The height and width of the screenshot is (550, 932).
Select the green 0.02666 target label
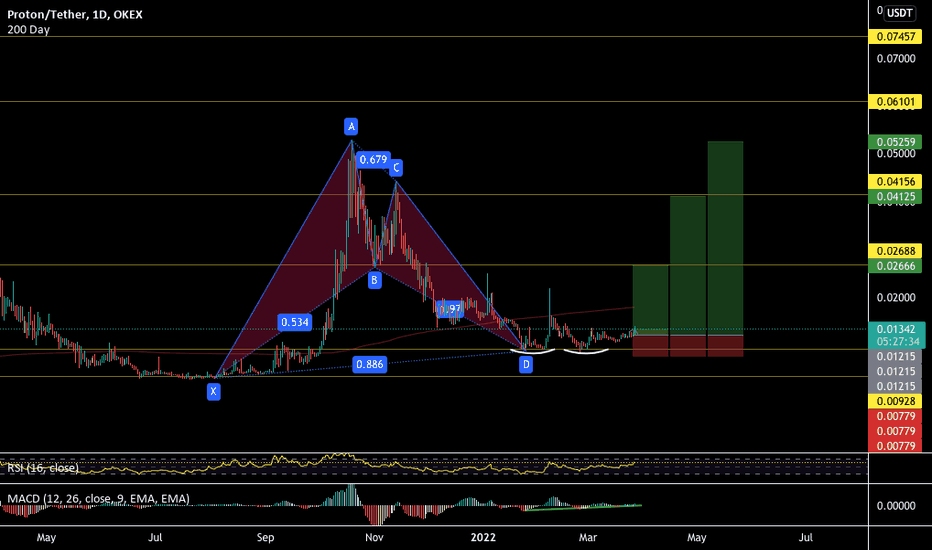(x=896, y=266)
